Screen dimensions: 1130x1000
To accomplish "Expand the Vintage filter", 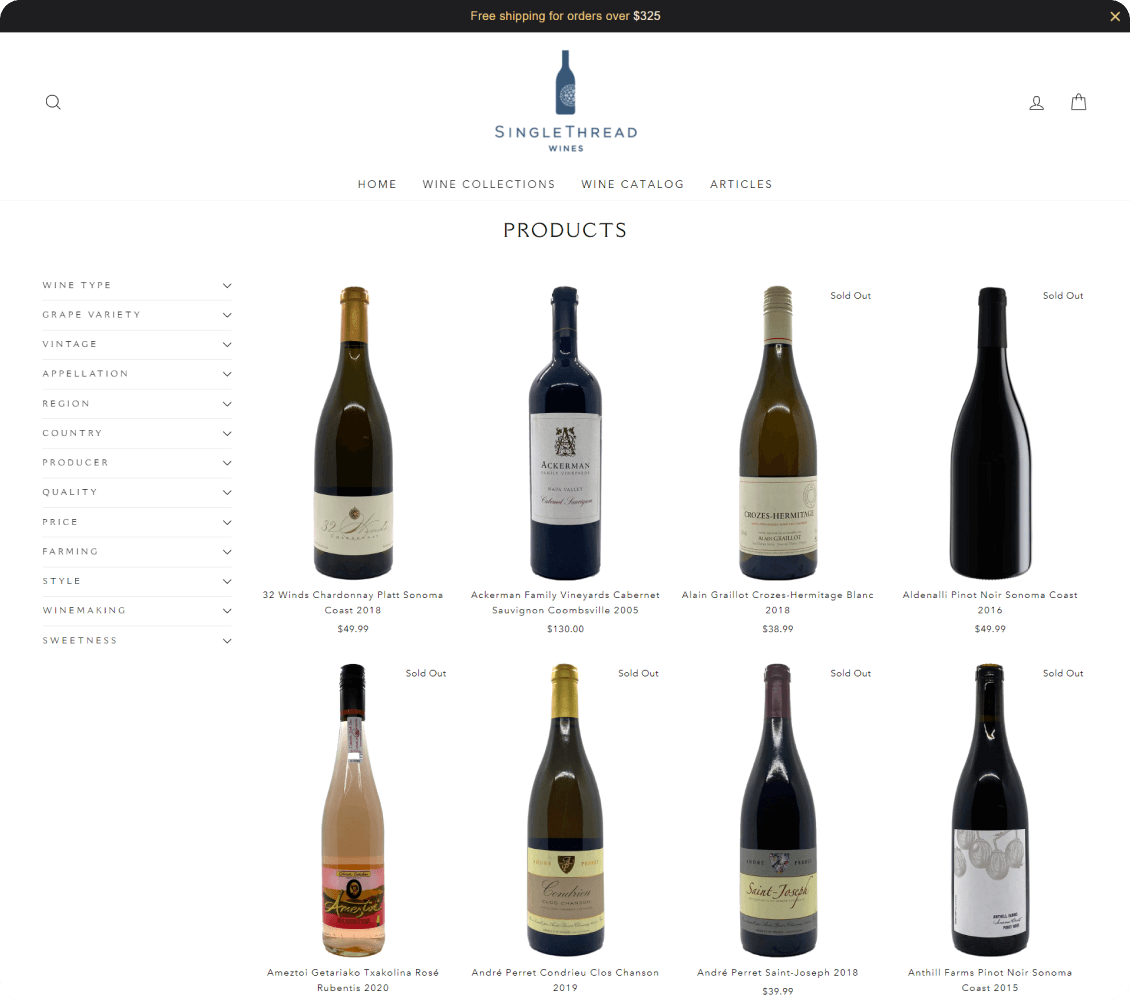I will (x=137, y=344).
